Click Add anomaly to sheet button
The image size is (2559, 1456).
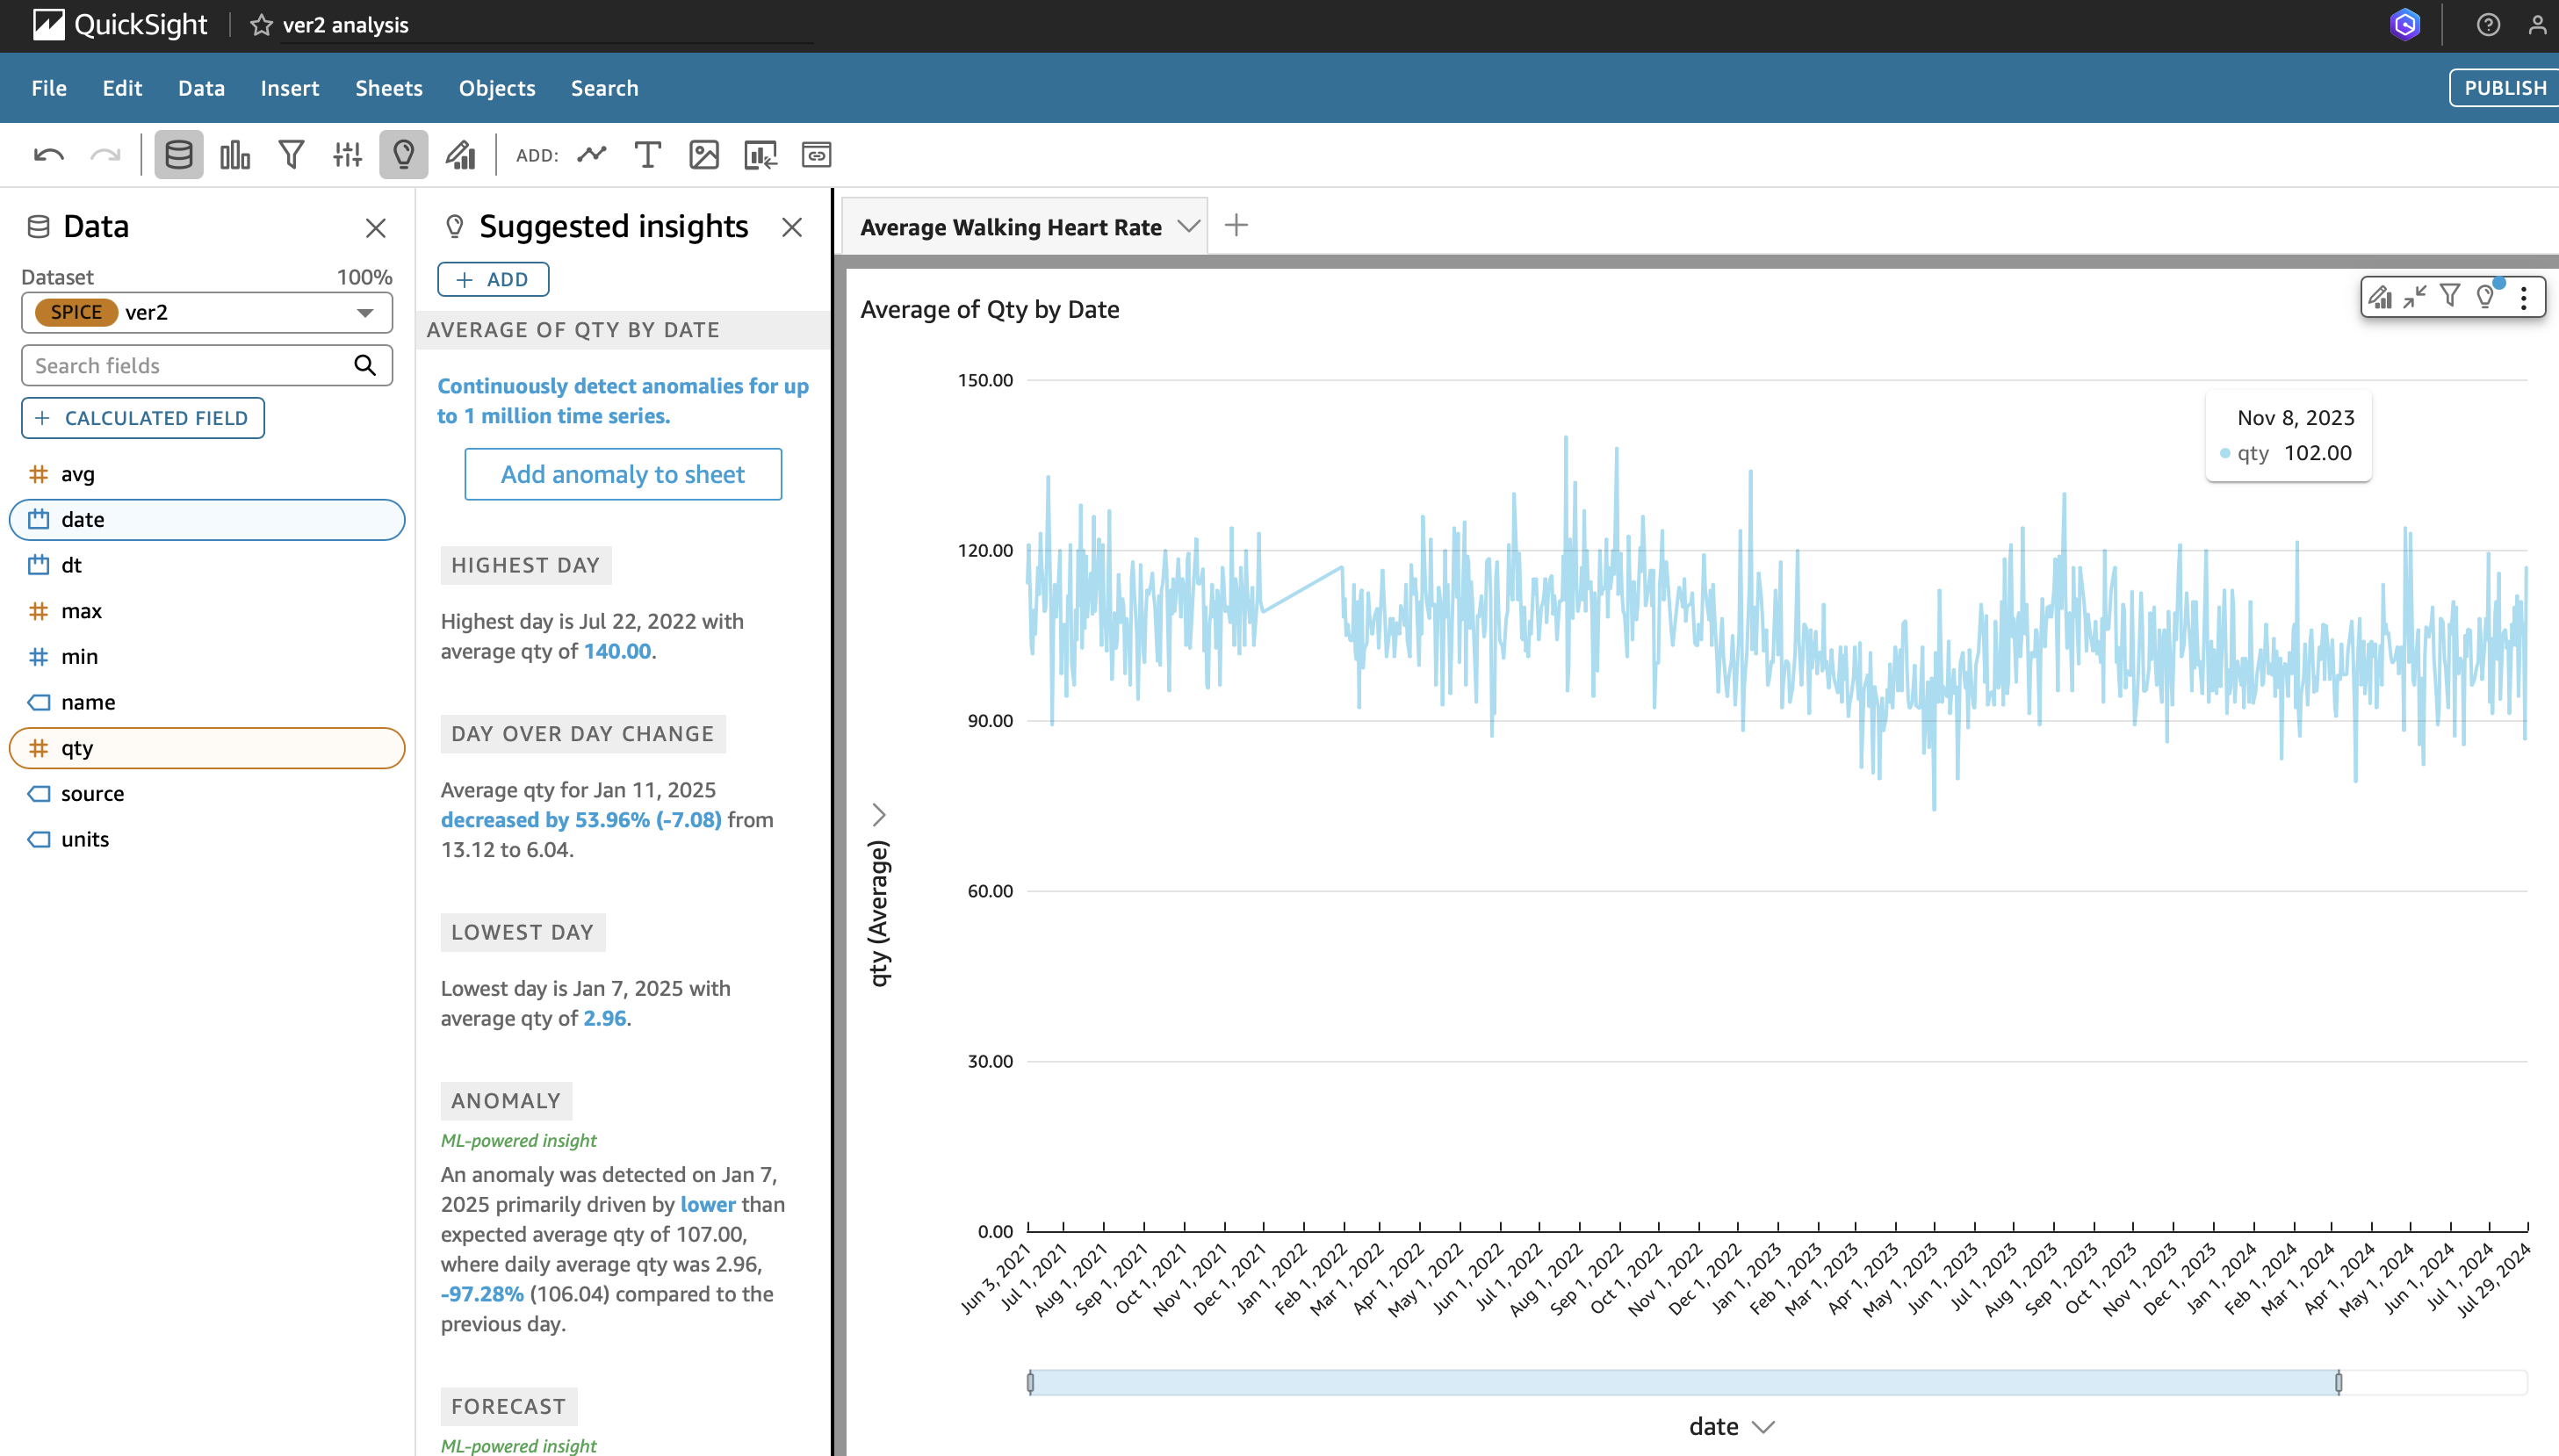click(x=622, y=474)
